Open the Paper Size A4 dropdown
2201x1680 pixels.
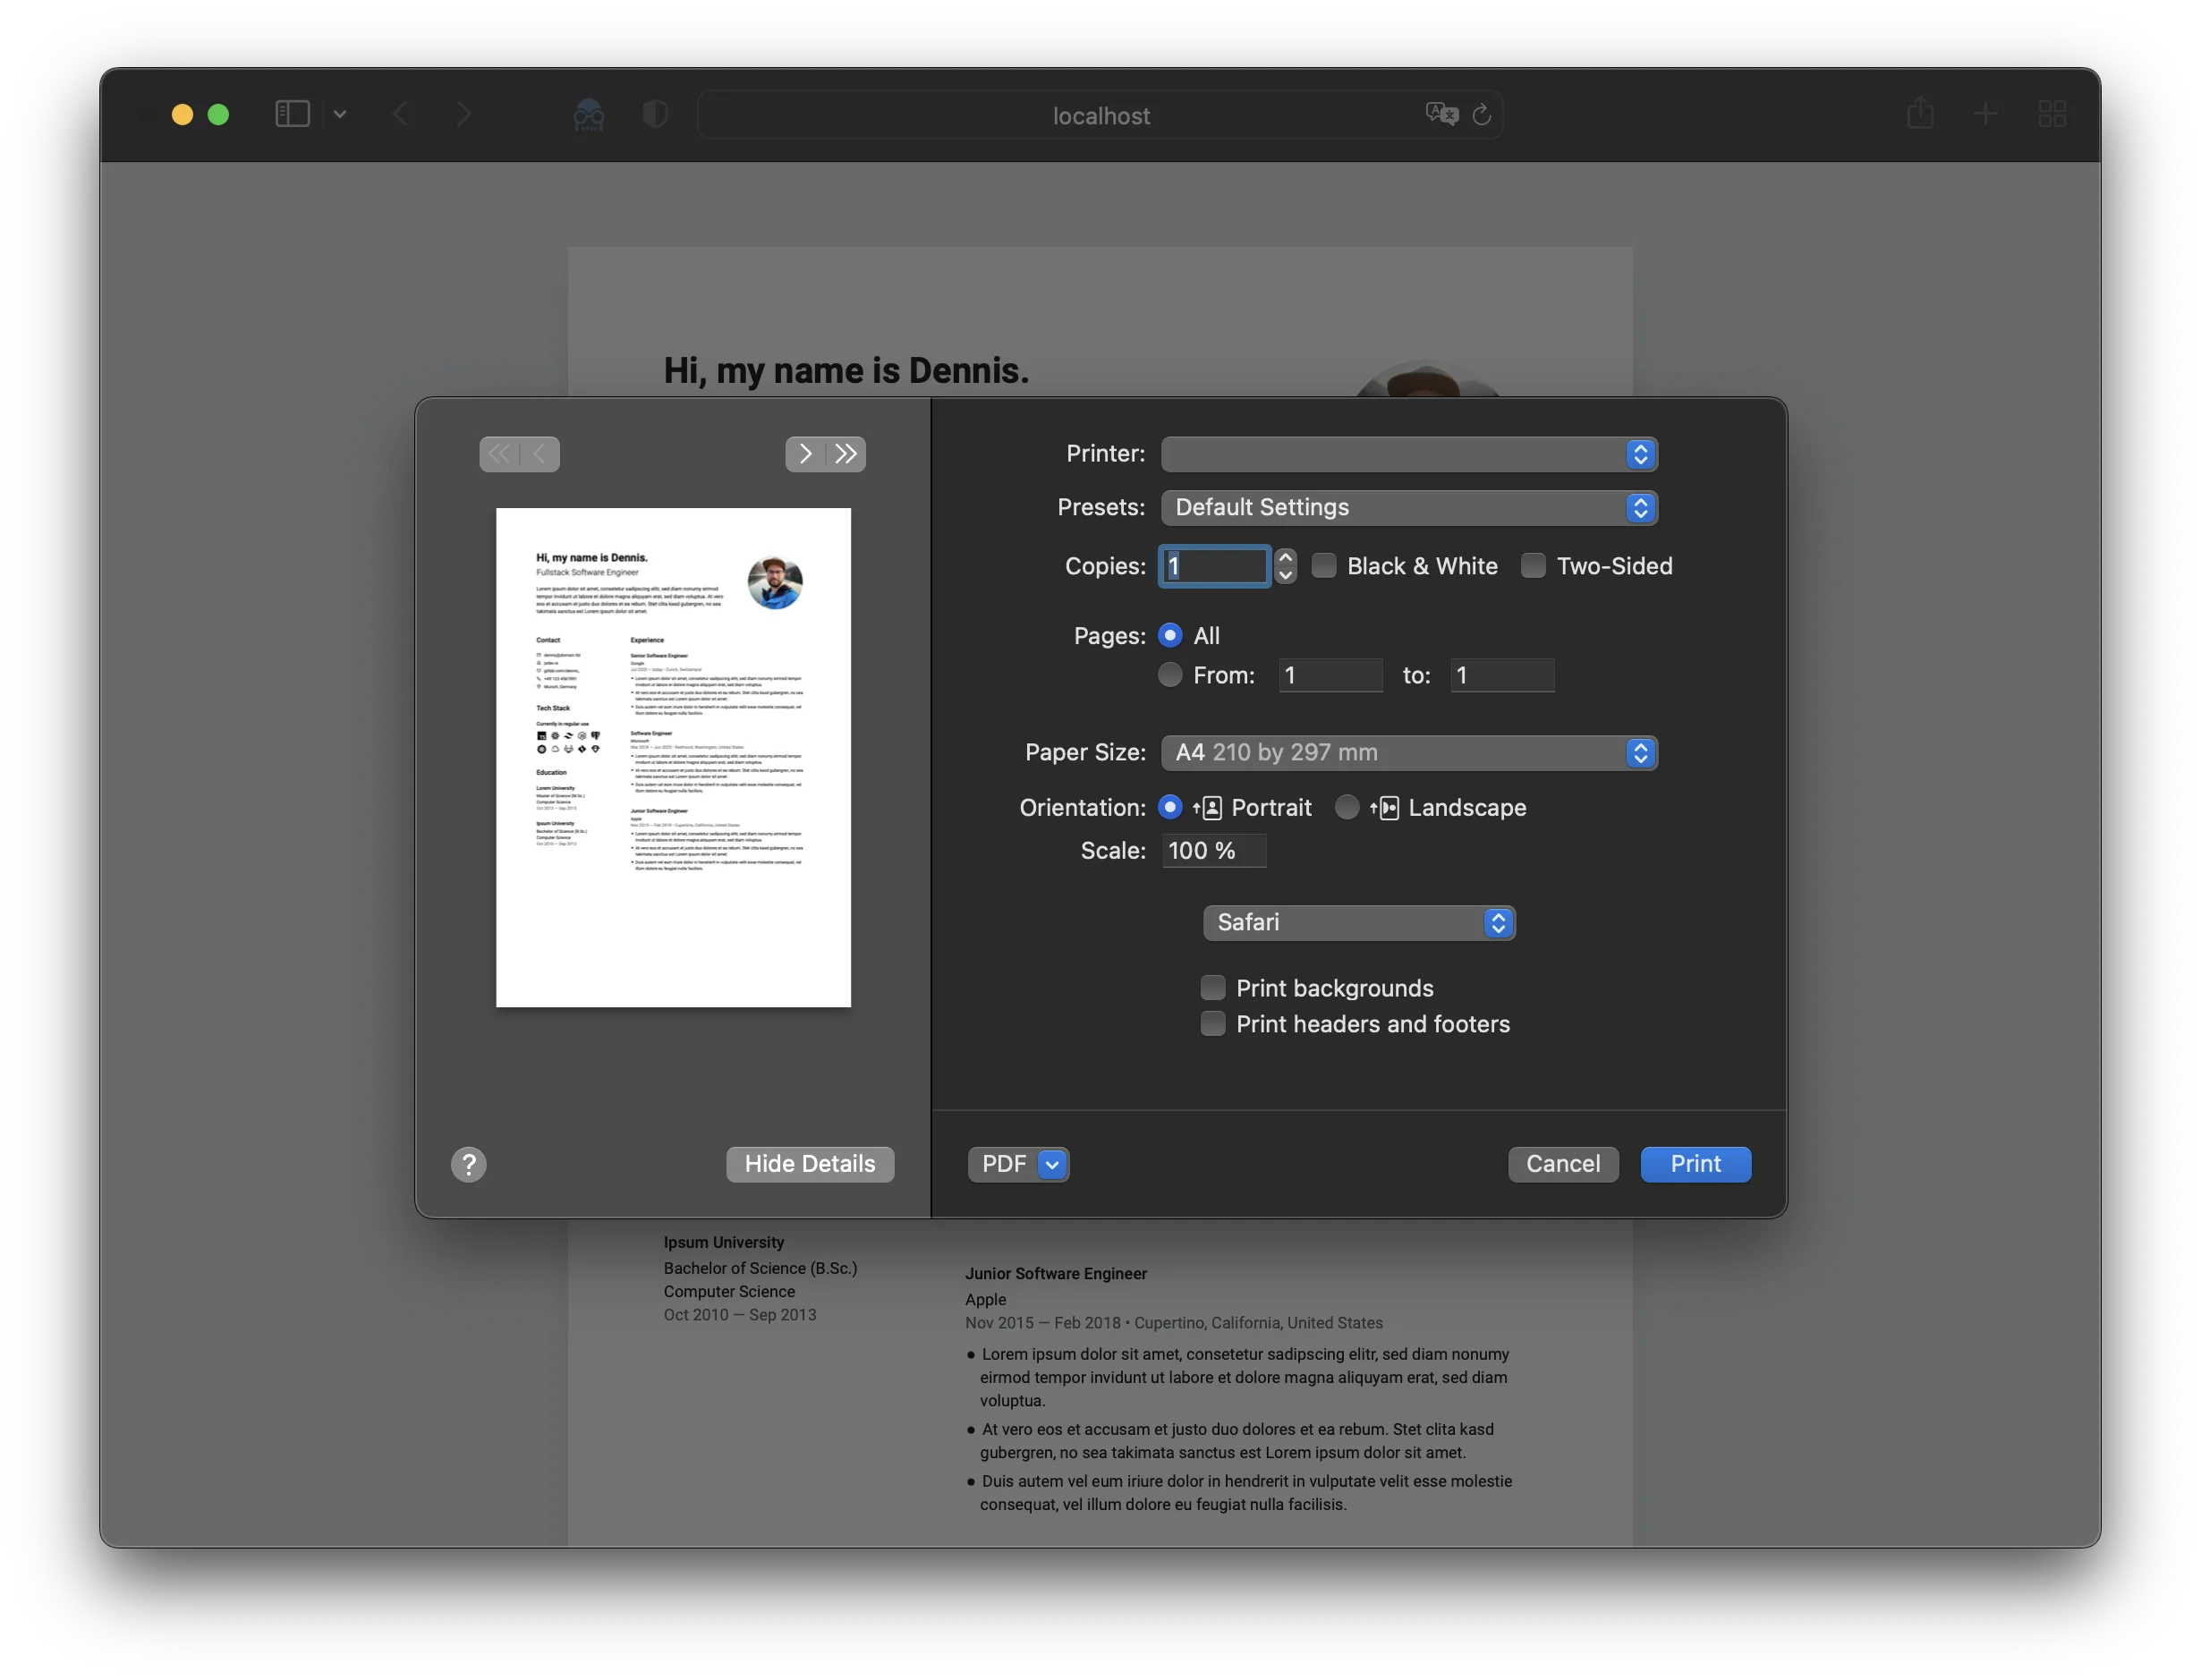pyautogui.click(x=1409, y=753)
